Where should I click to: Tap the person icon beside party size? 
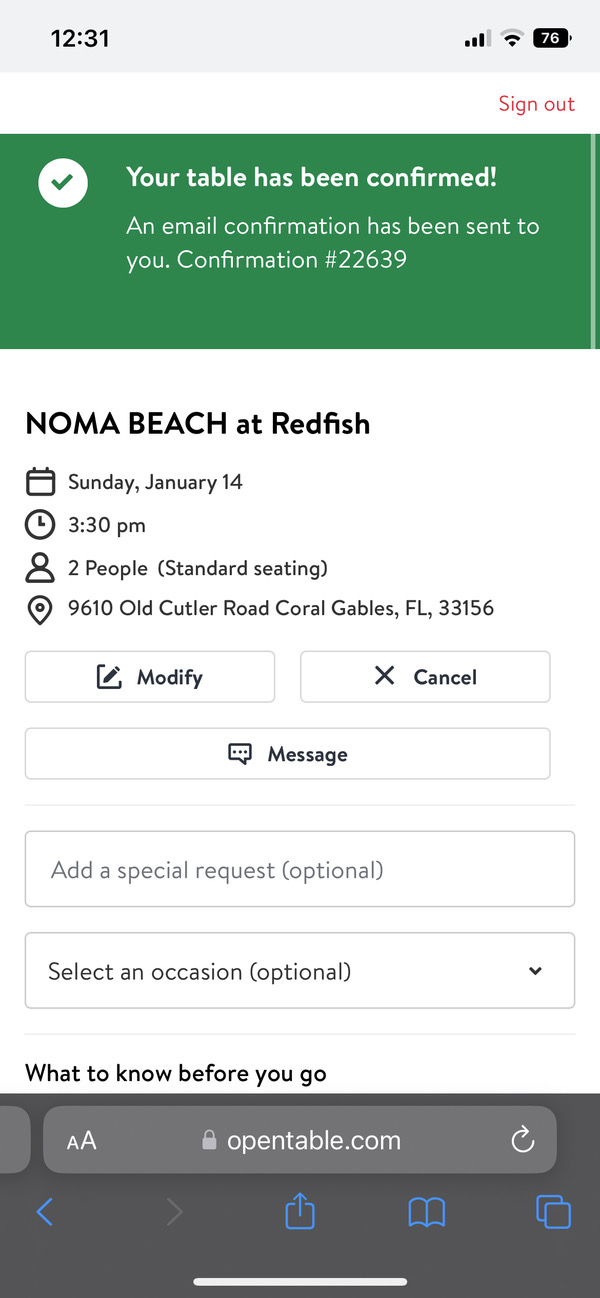(x=39, y=568)
